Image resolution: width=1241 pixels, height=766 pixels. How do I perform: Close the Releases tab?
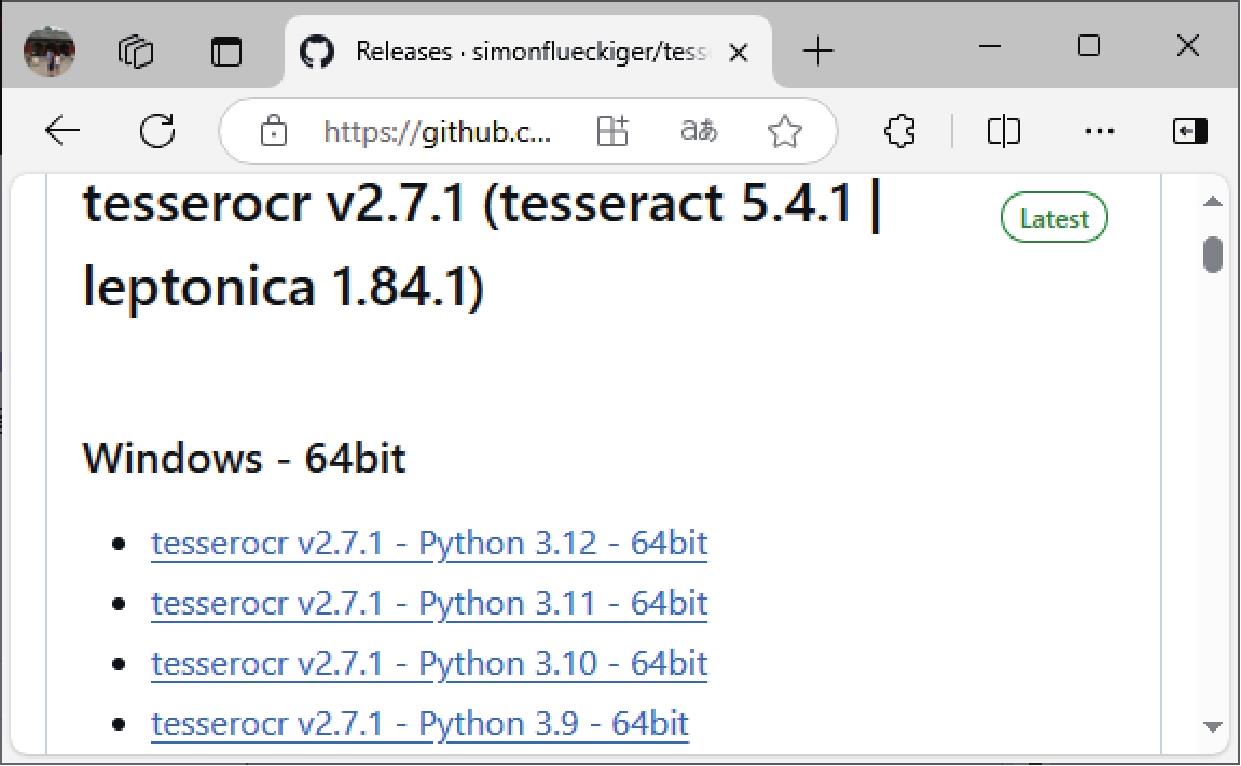point(738,52)
